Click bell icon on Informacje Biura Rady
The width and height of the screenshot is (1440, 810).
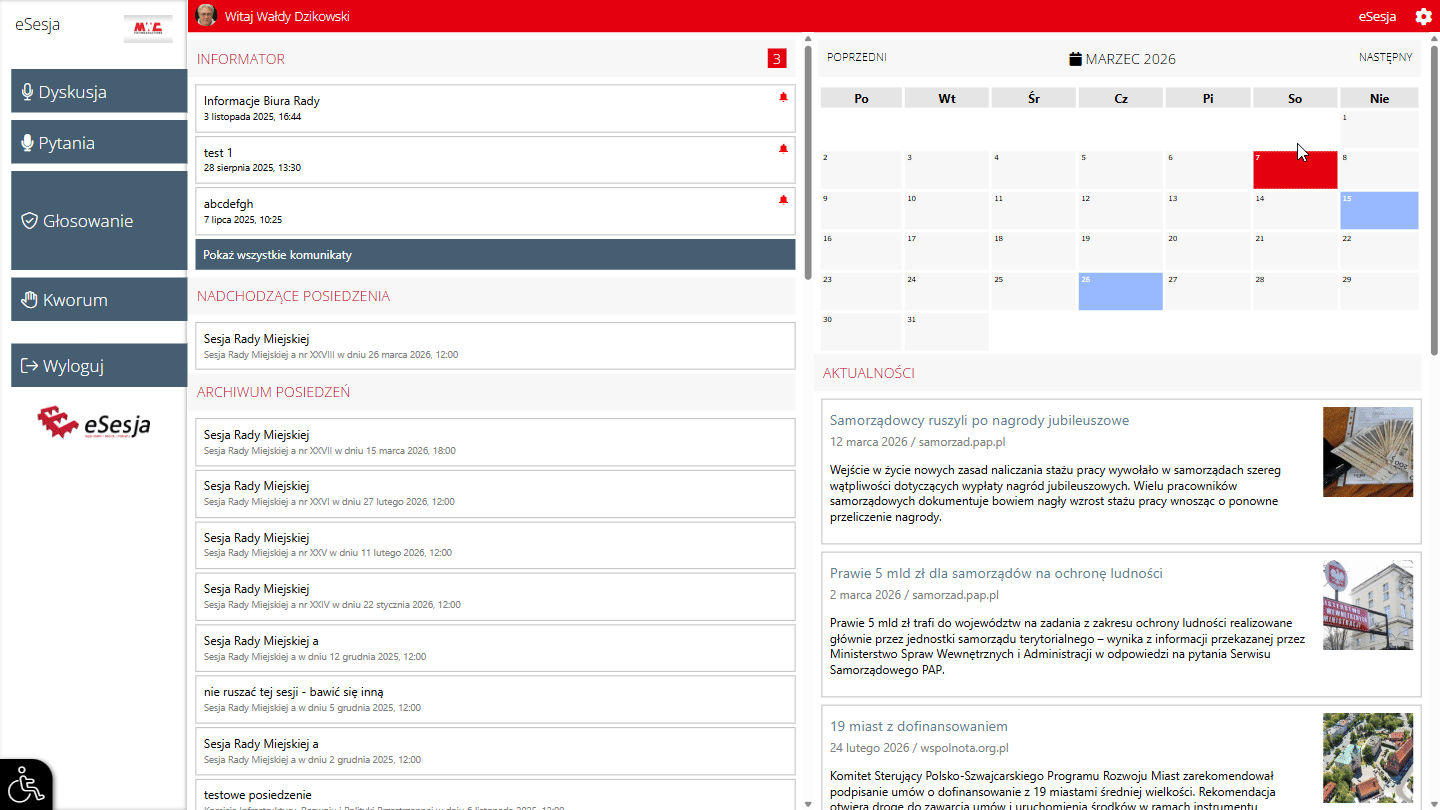pyautogui.click(x=783, y=97)
